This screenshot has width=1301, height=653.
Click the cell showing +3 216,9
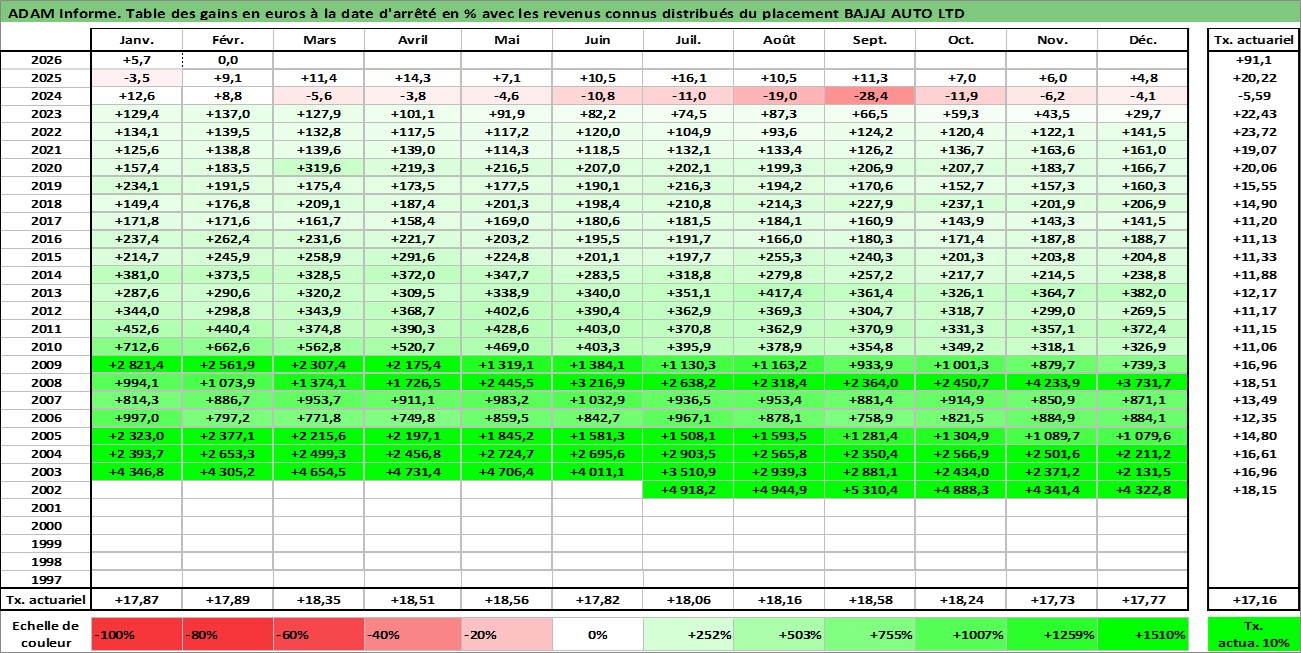[598, 383]
